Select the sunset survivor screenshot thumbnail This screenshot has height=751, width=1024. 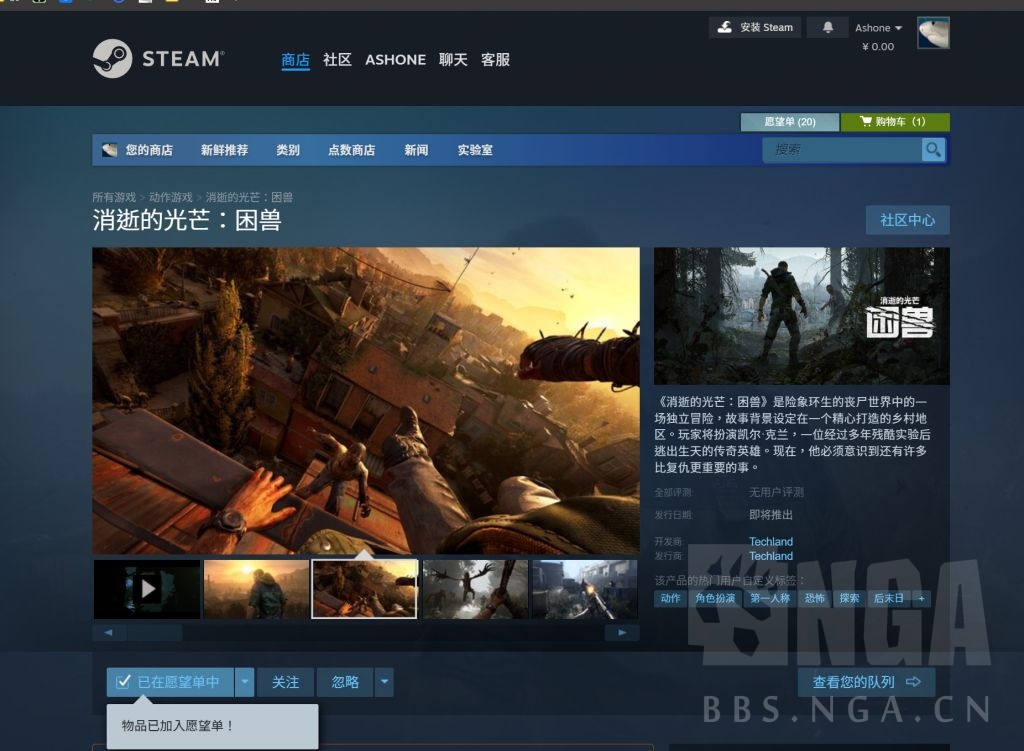click(256, 589)
